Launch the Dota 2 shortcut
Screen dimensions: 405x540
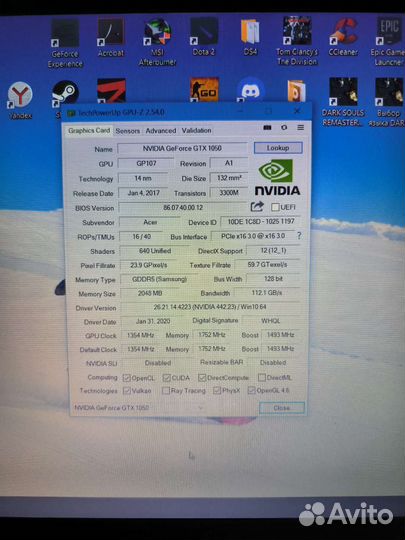point(204,37)
